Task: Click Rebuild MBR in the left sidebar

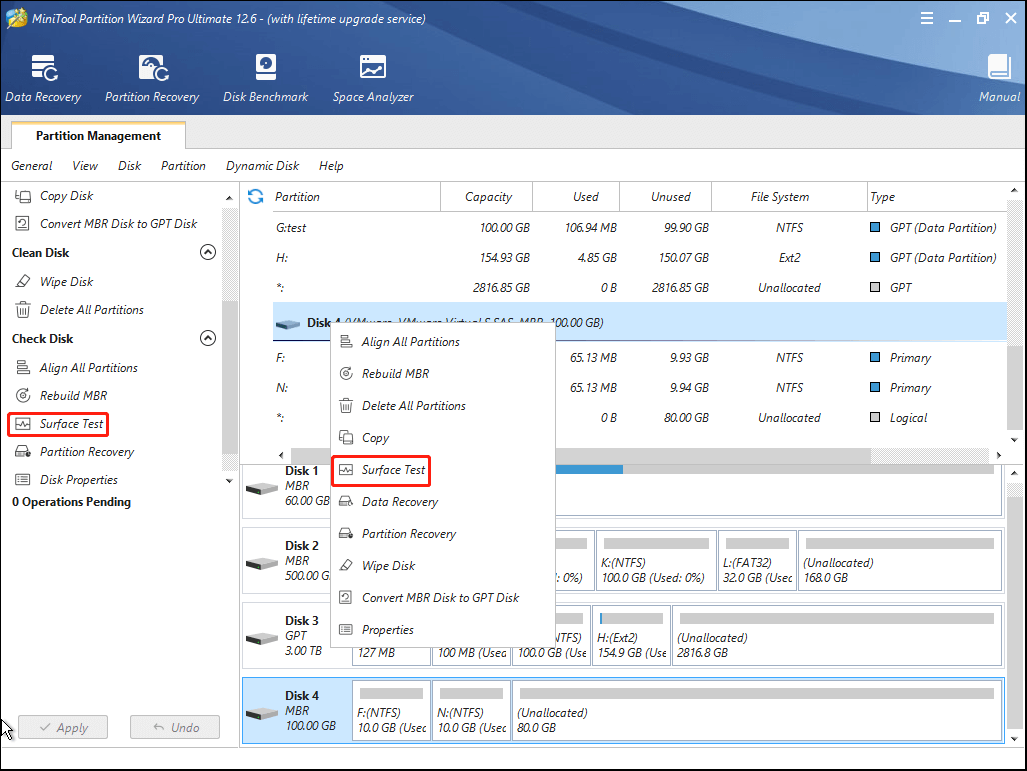Action: pyautogui.click(x=61, y=396)
